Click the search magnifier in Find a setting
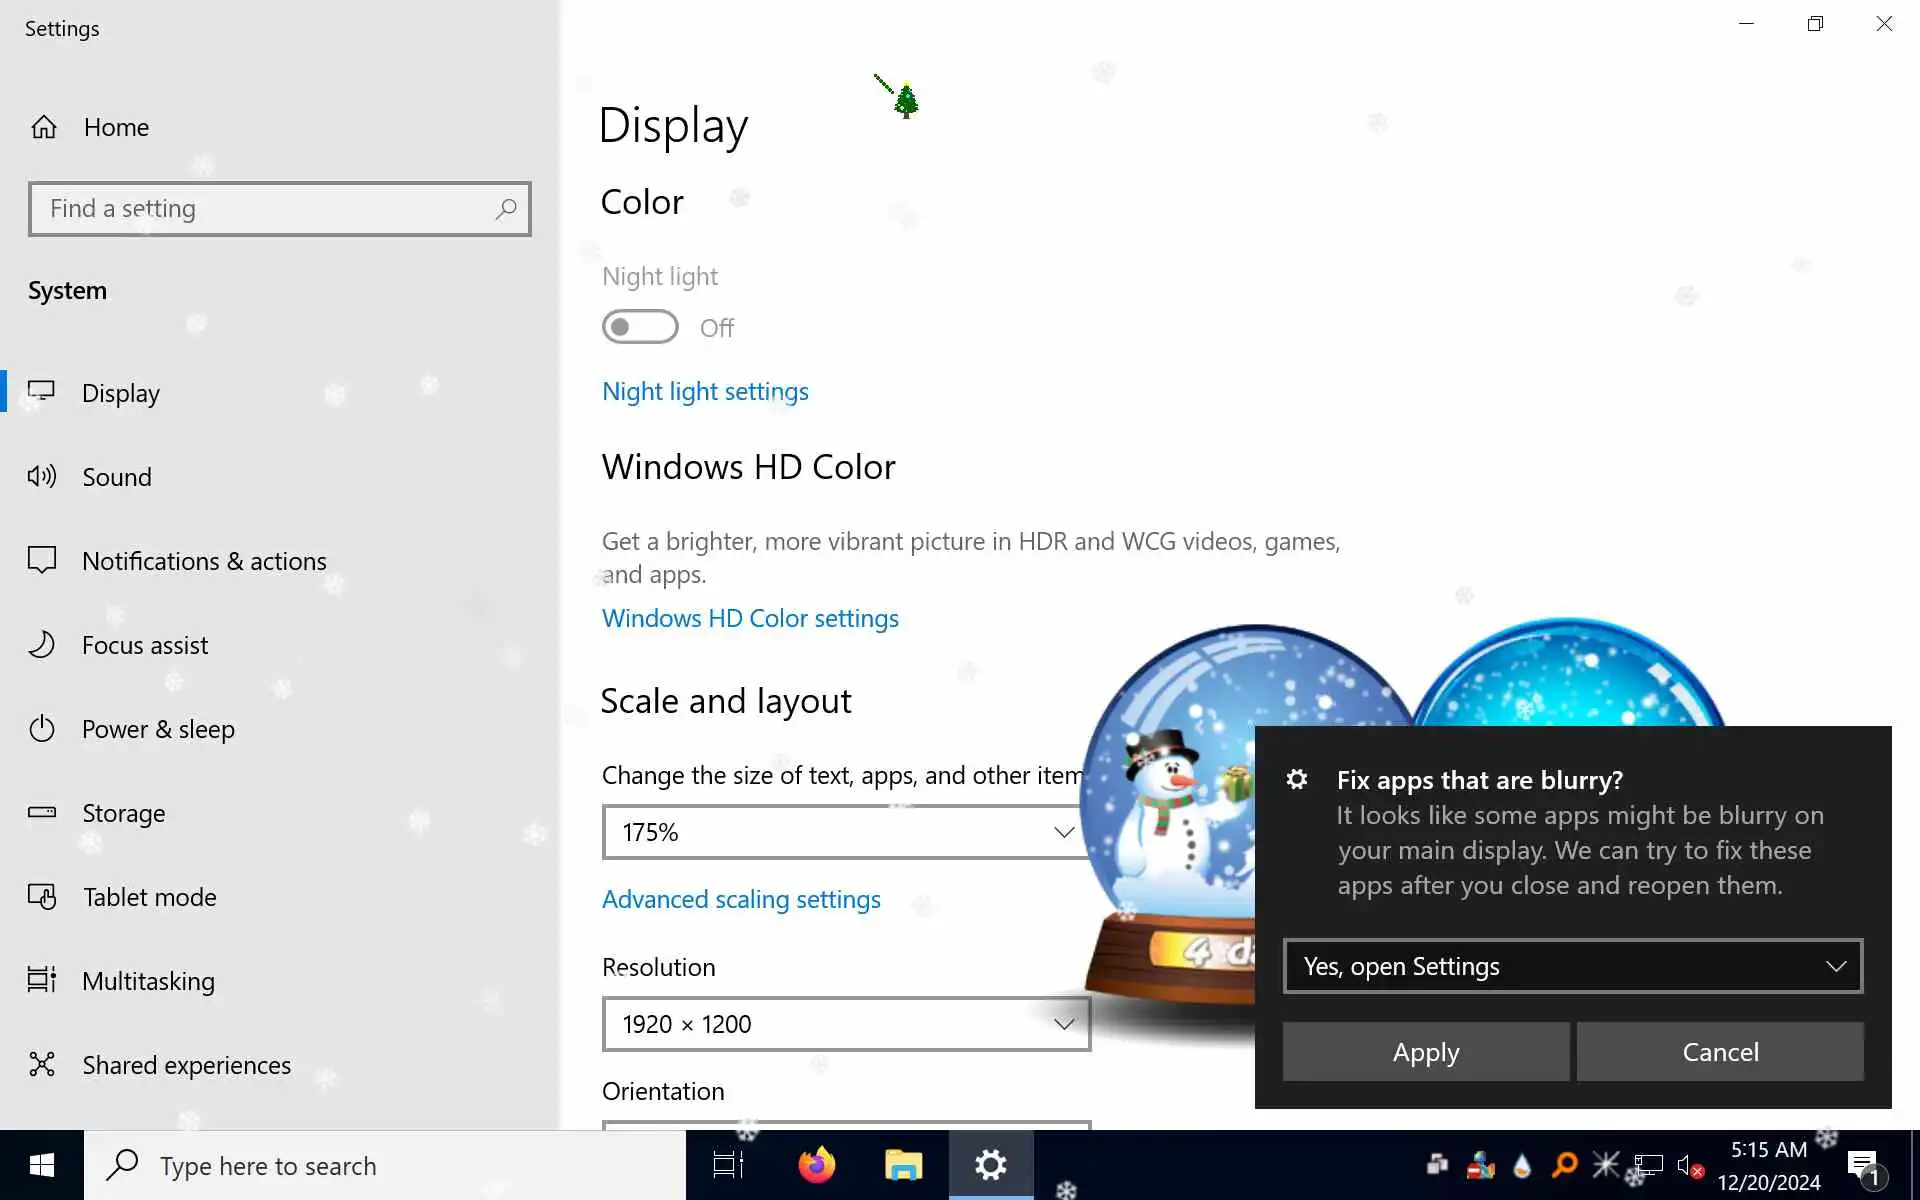 [x=506, y=209]
